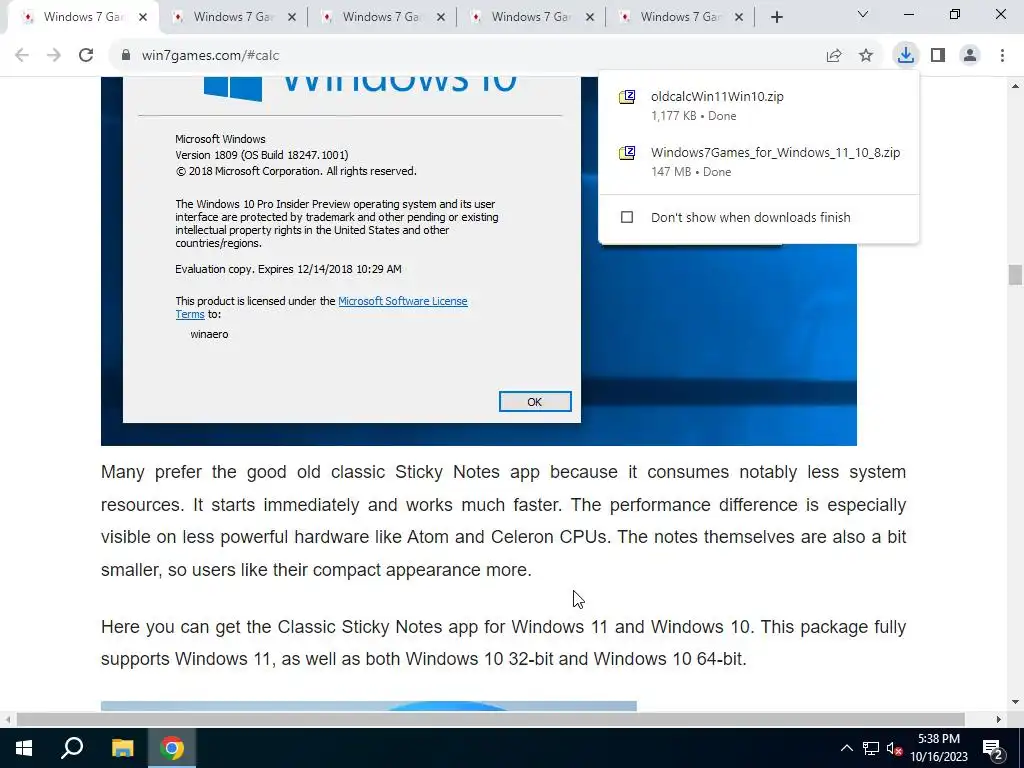Viewport: 1024px width, 768px height.
Task: Click the text '147 MB • Done'
Action: pos(691,172)
